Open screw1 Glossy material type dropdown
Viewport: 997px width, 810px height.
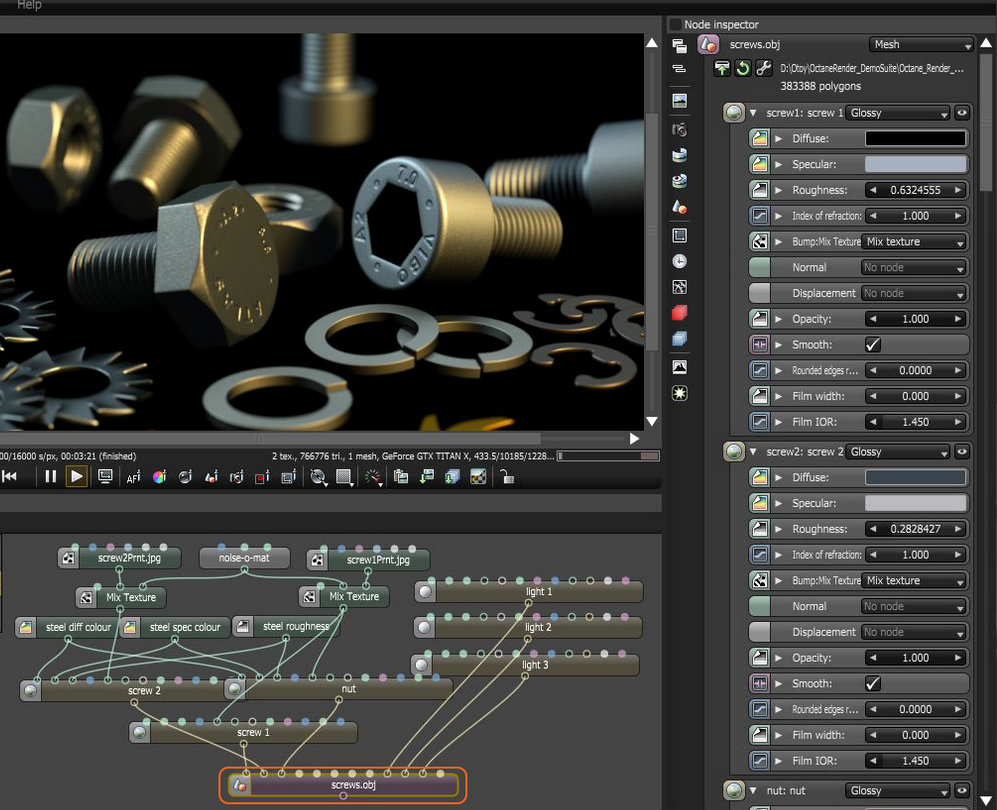pos(898,113)
